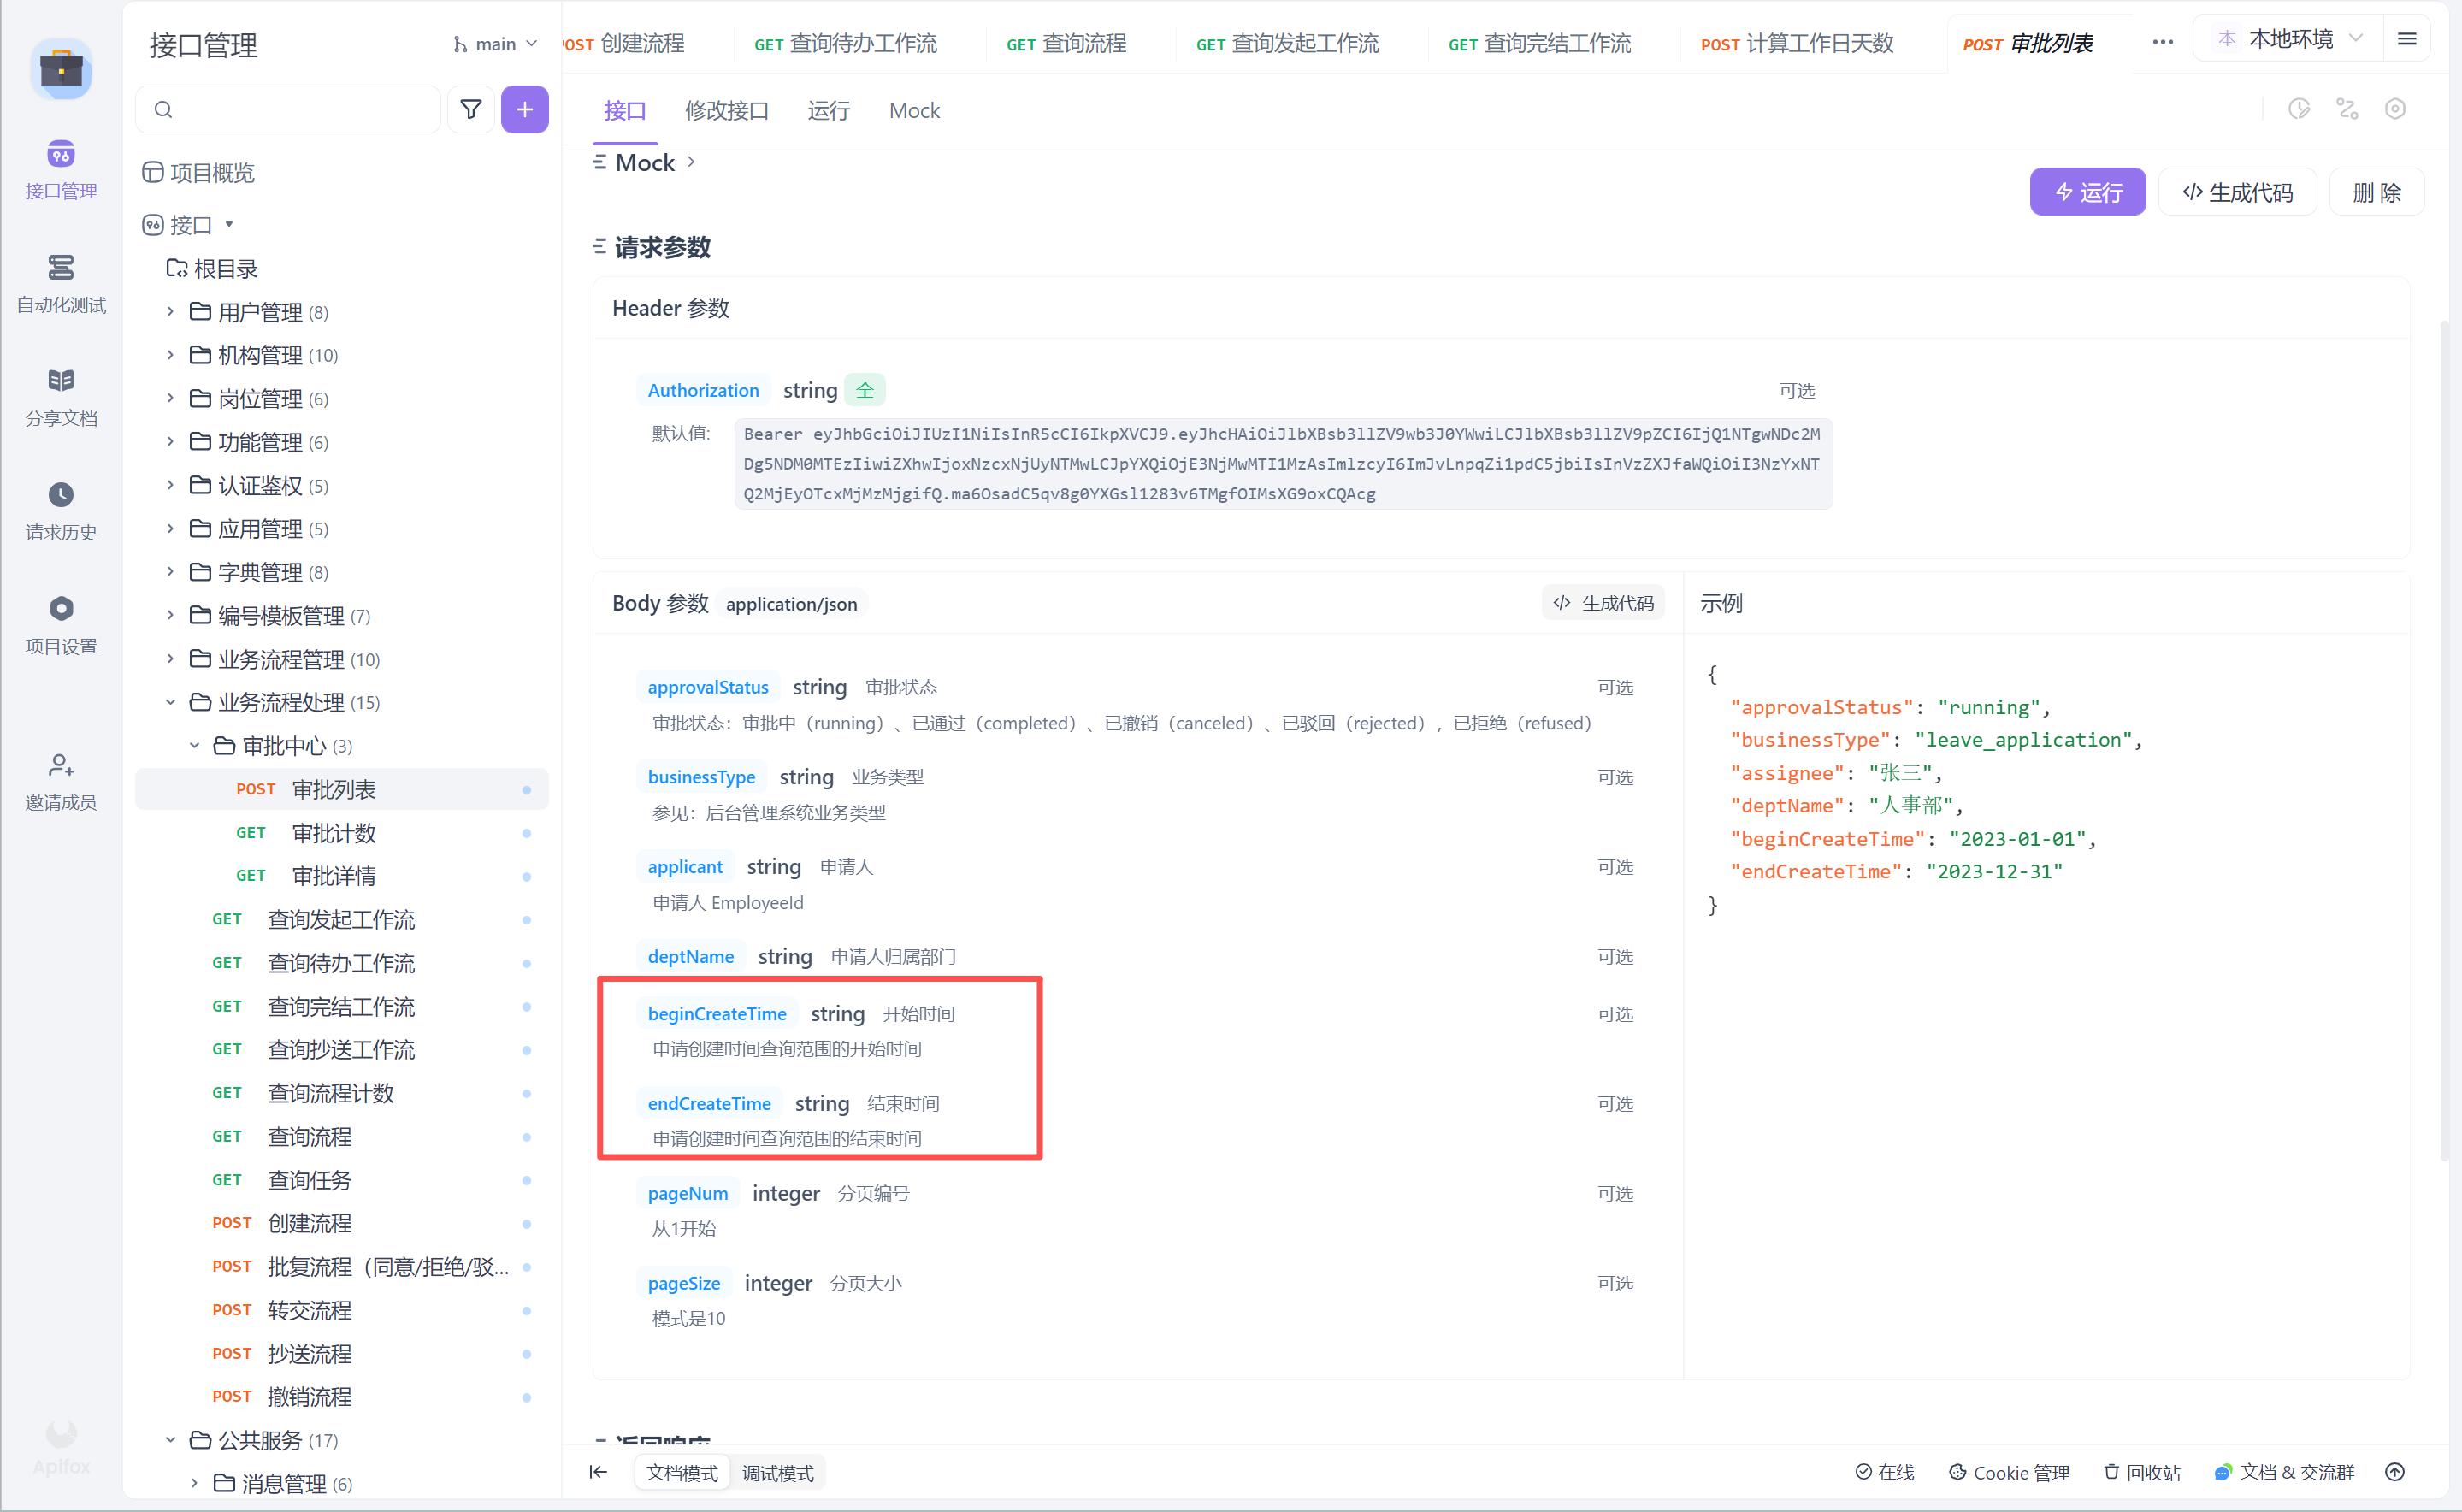This screenshot has height=1512, width=2462.
Task: Switch to 调试模式 mode
Action: point(777,1473)
